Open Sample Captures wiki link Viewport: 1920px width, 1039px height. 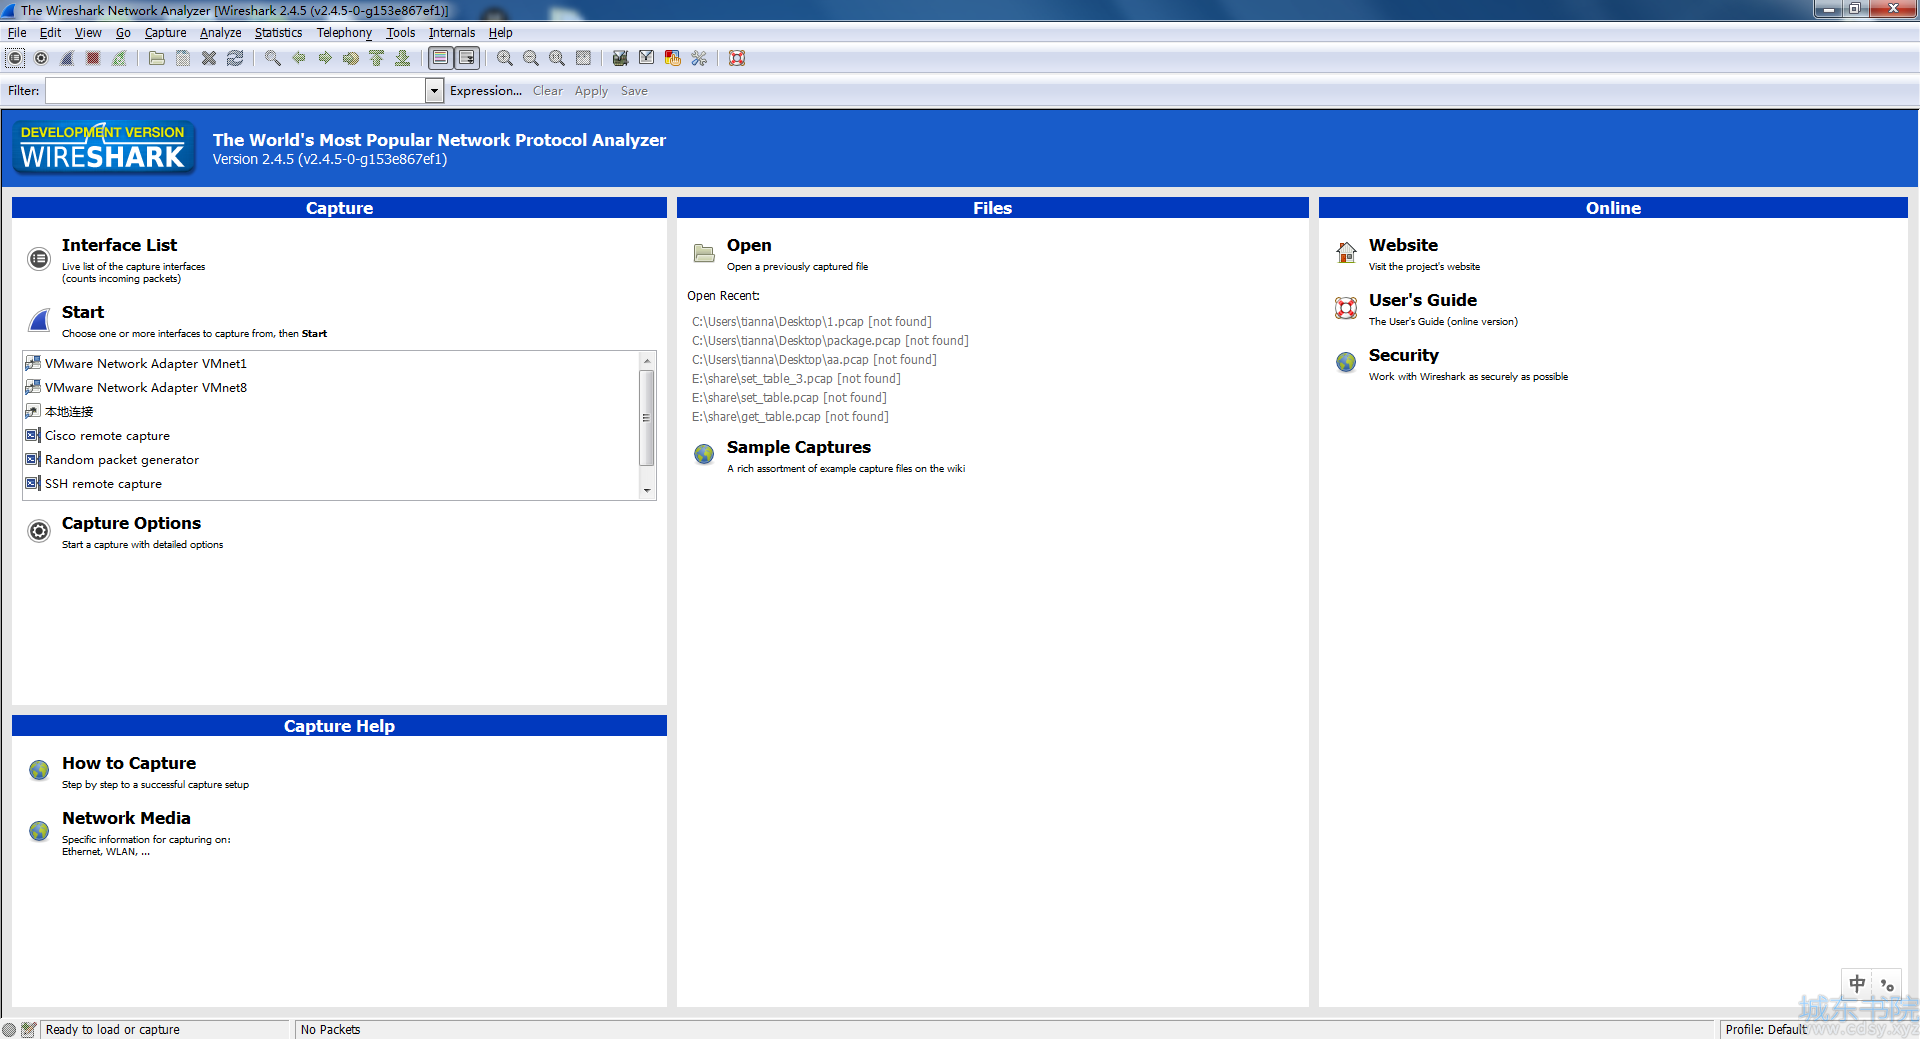click(x=798, y=447)
